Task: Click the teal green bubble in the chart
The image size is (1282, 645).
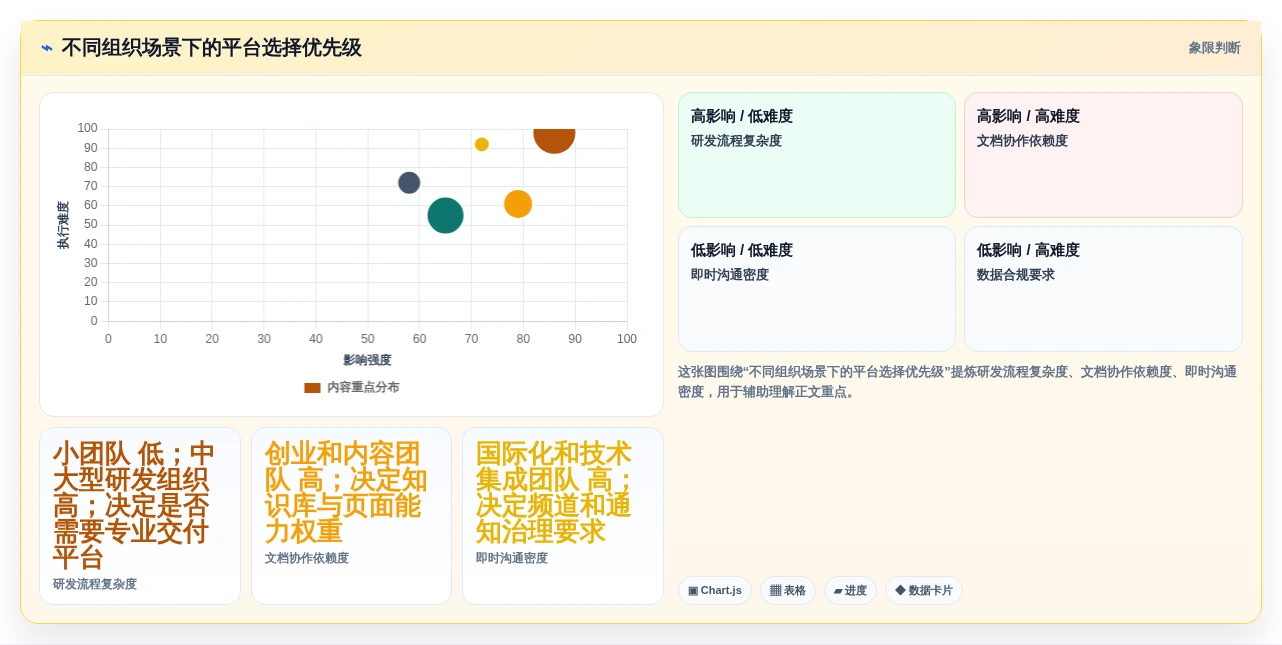Action: (x=445, y=215)
